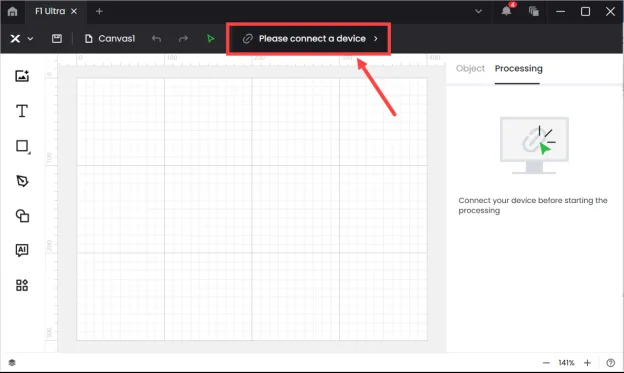The image size is (624, 373).
Task: Redo the last action
Action: 183,39
